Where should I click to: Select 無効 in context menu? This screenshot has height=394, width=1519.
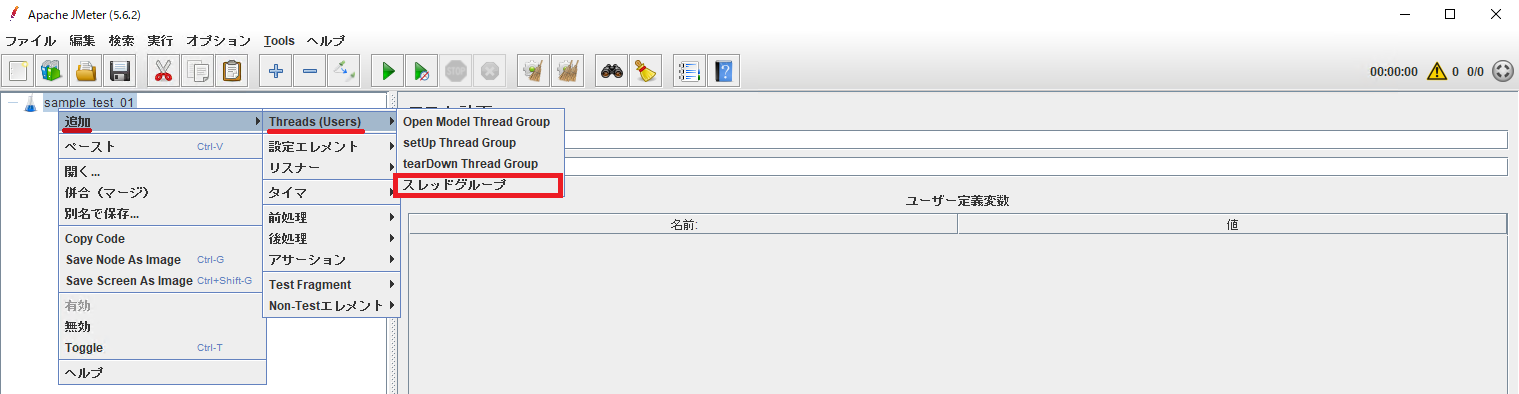pos(162,326)
